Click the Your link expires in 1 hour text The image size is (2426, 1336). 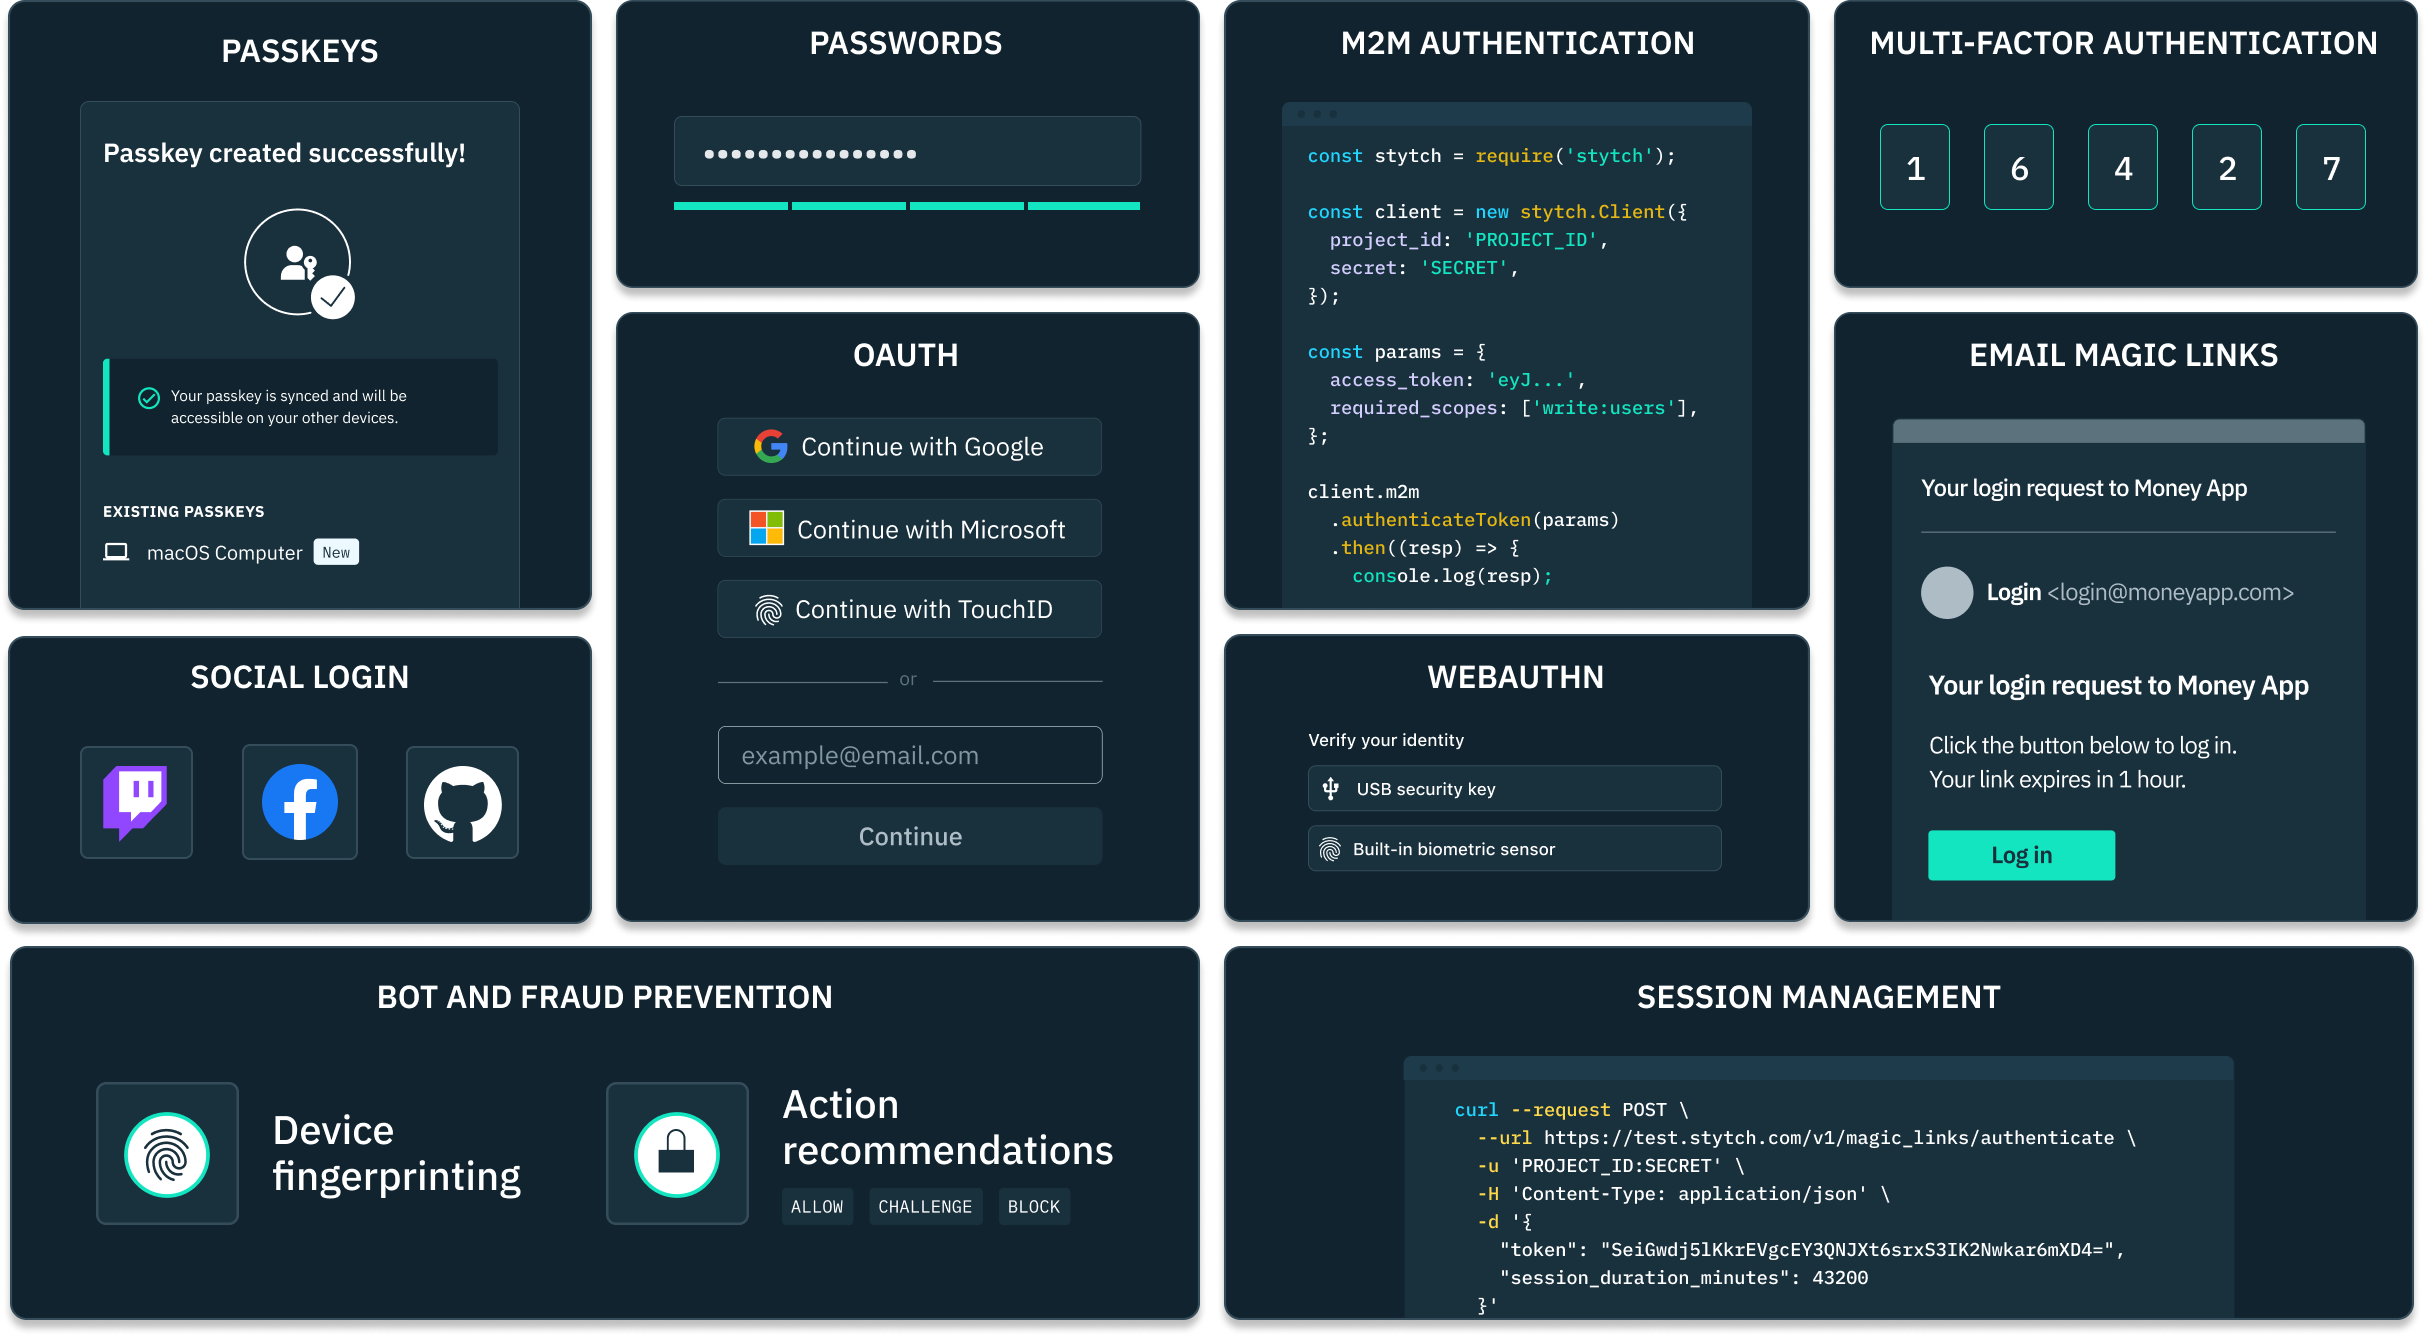click(2057, 780)
